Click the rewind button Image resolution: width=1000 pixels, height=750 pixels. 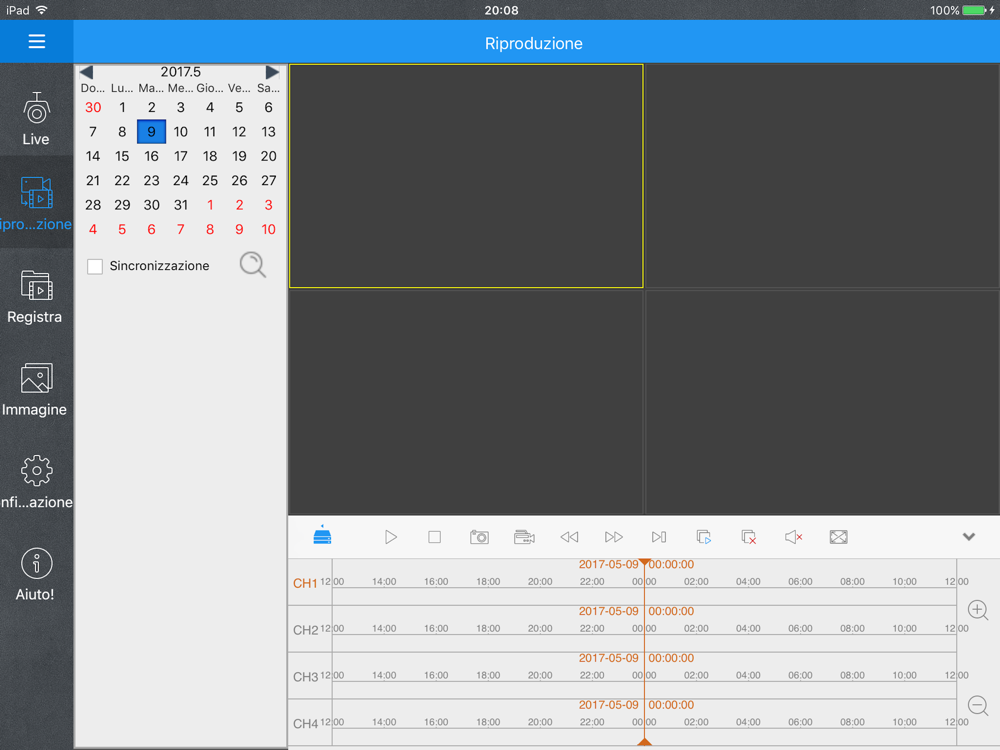pos(569,537)
